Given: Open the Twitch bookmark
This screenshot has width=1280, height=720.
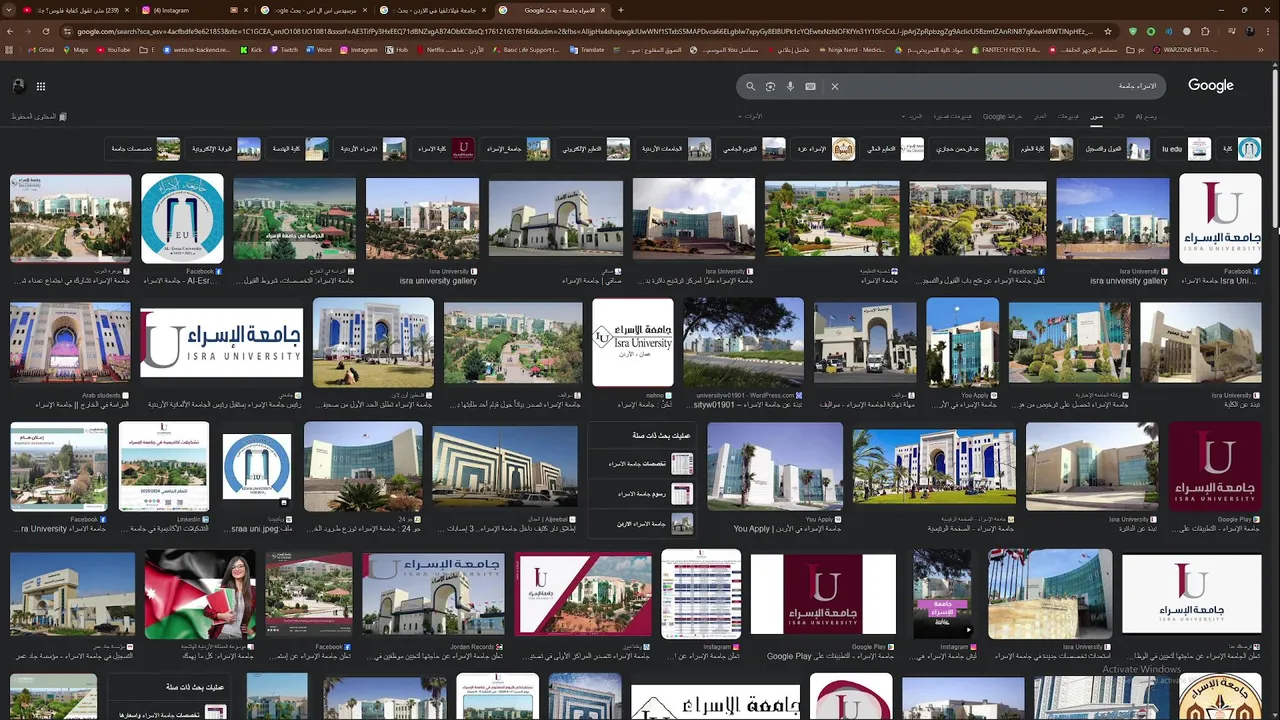Looking at the screenshot, I should (284, 49).
